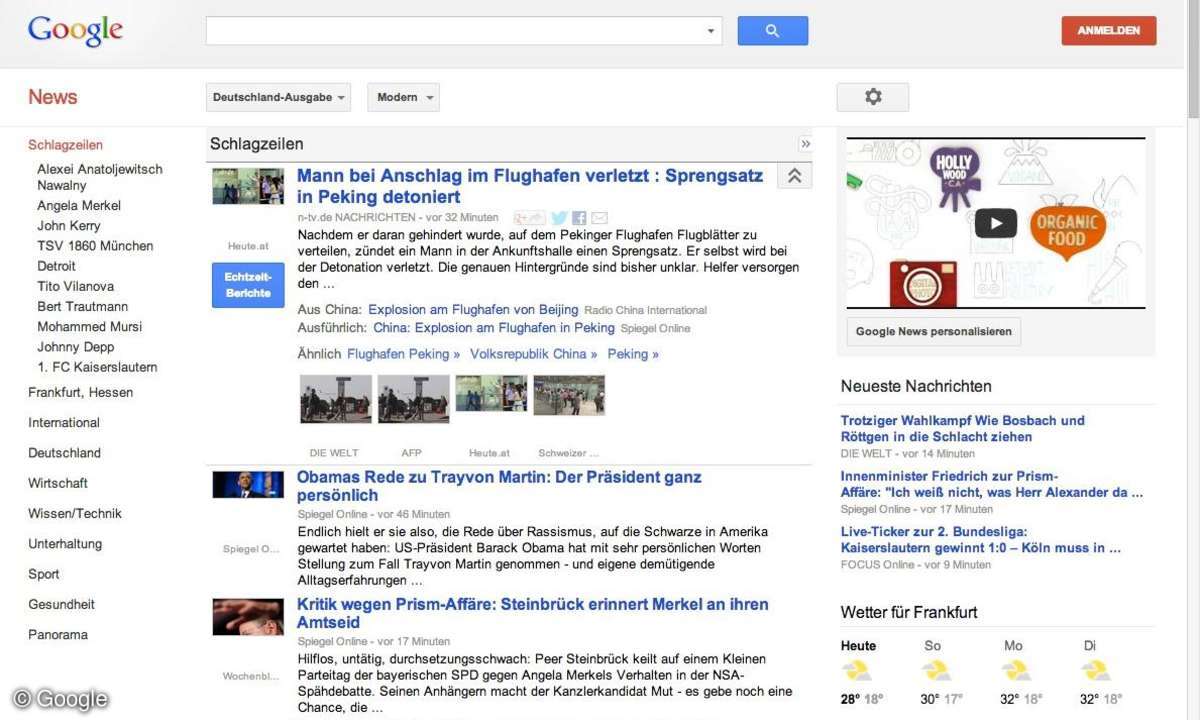Open the TSV 1860 München topic

(95, 246)
